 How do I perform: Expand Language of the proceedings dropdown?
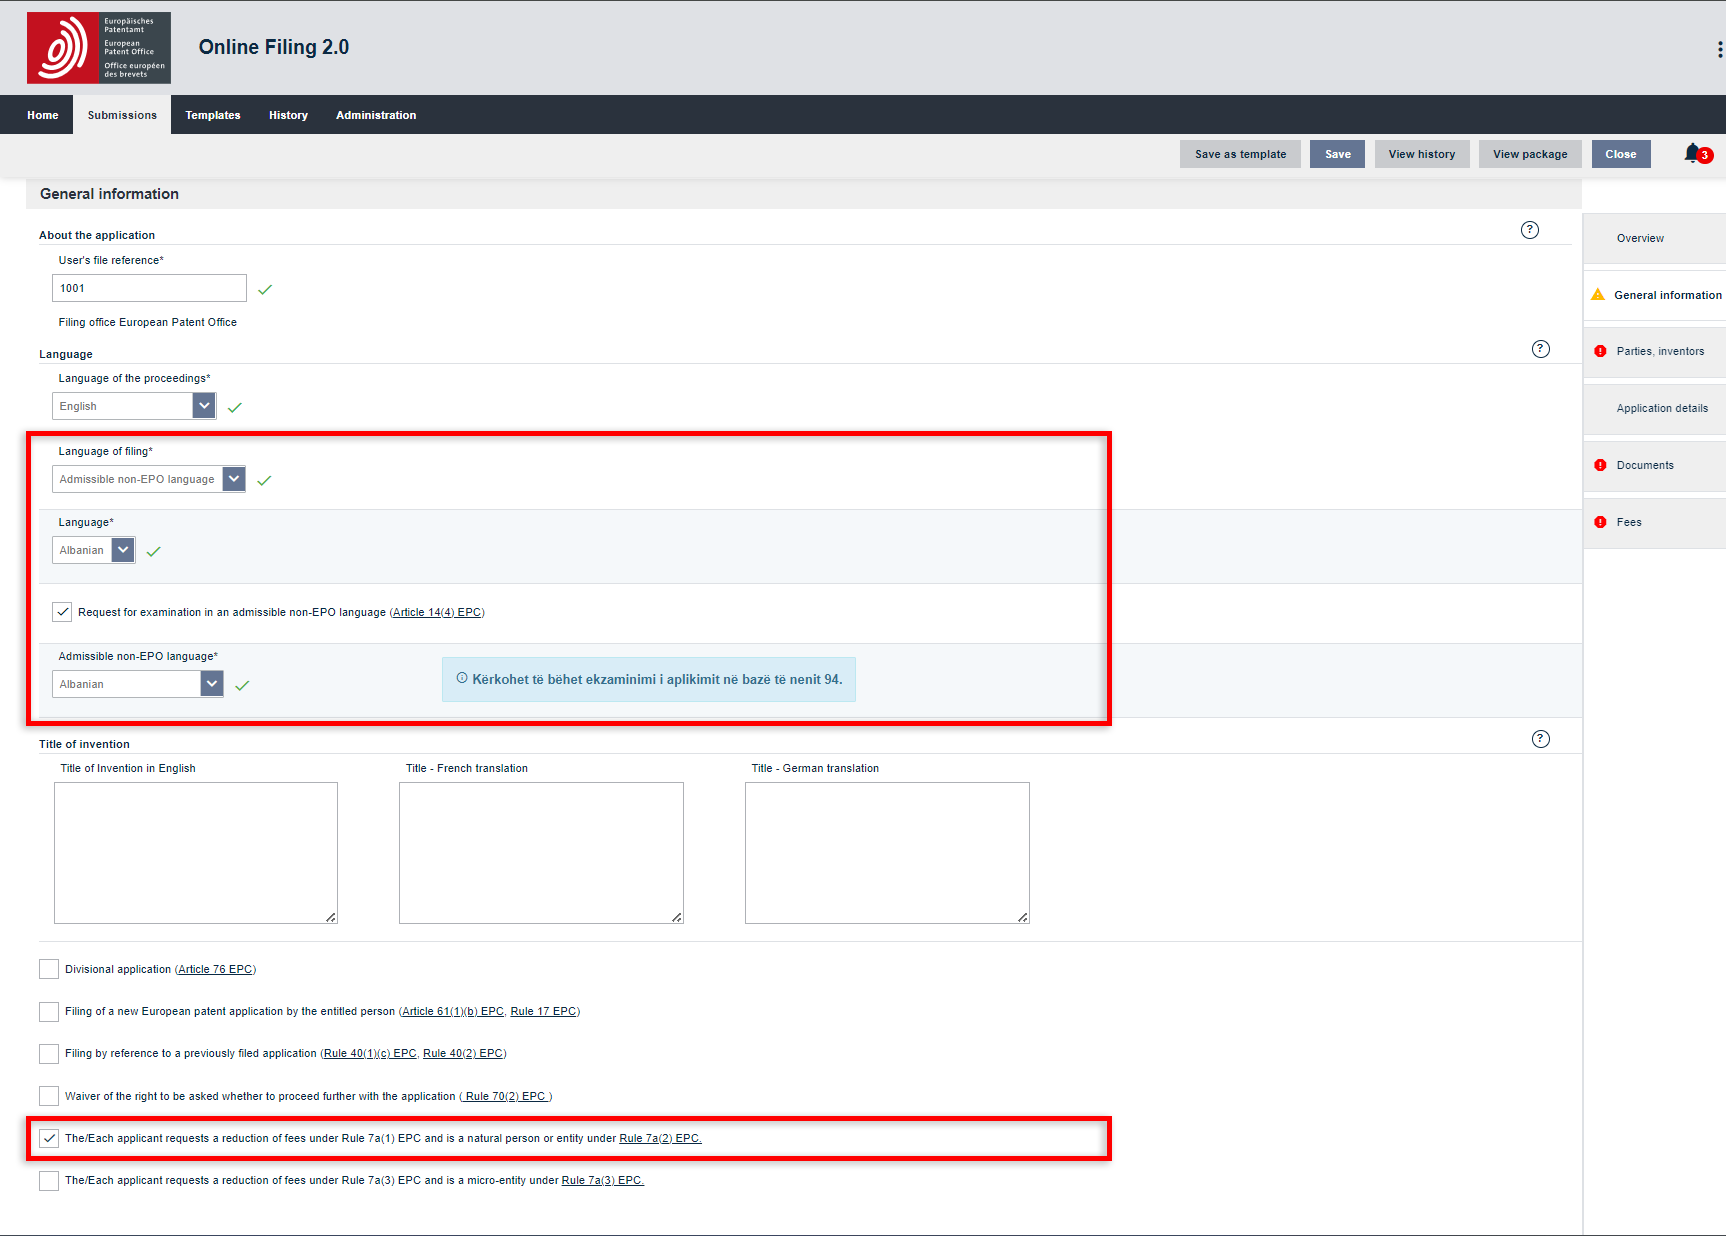coord(204,406)
